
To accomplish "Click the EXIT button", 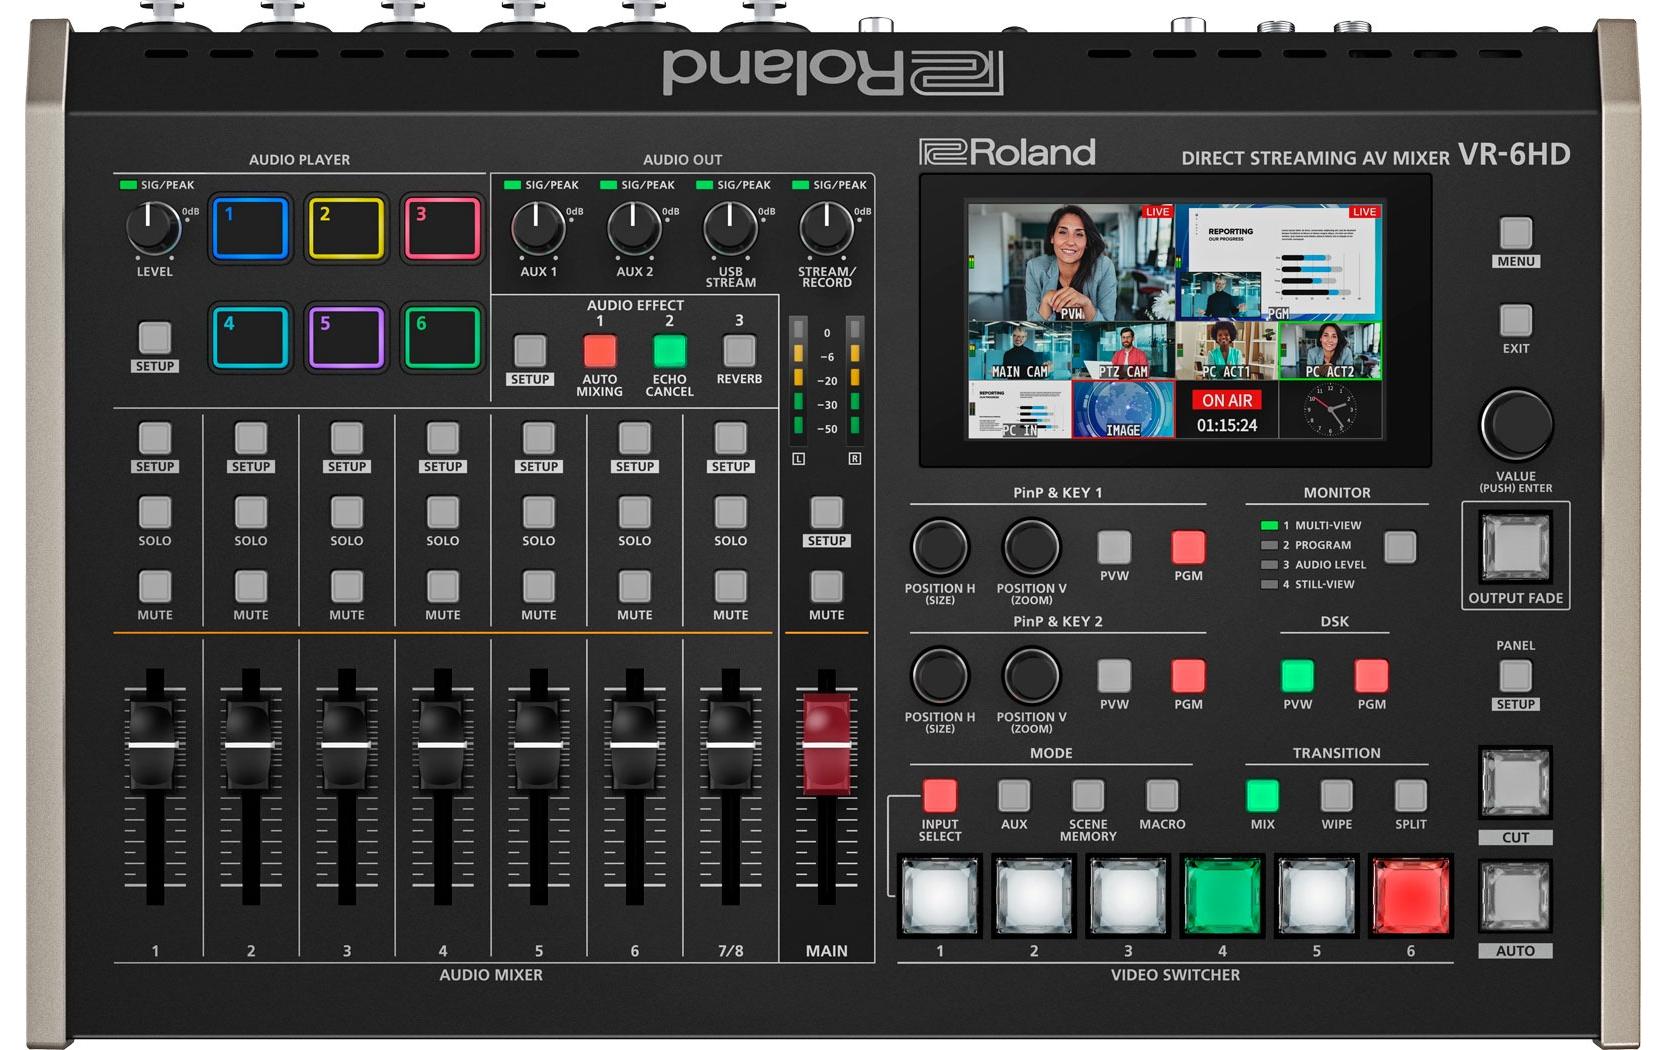I will pyautogui.click(x=1515, y=320).
